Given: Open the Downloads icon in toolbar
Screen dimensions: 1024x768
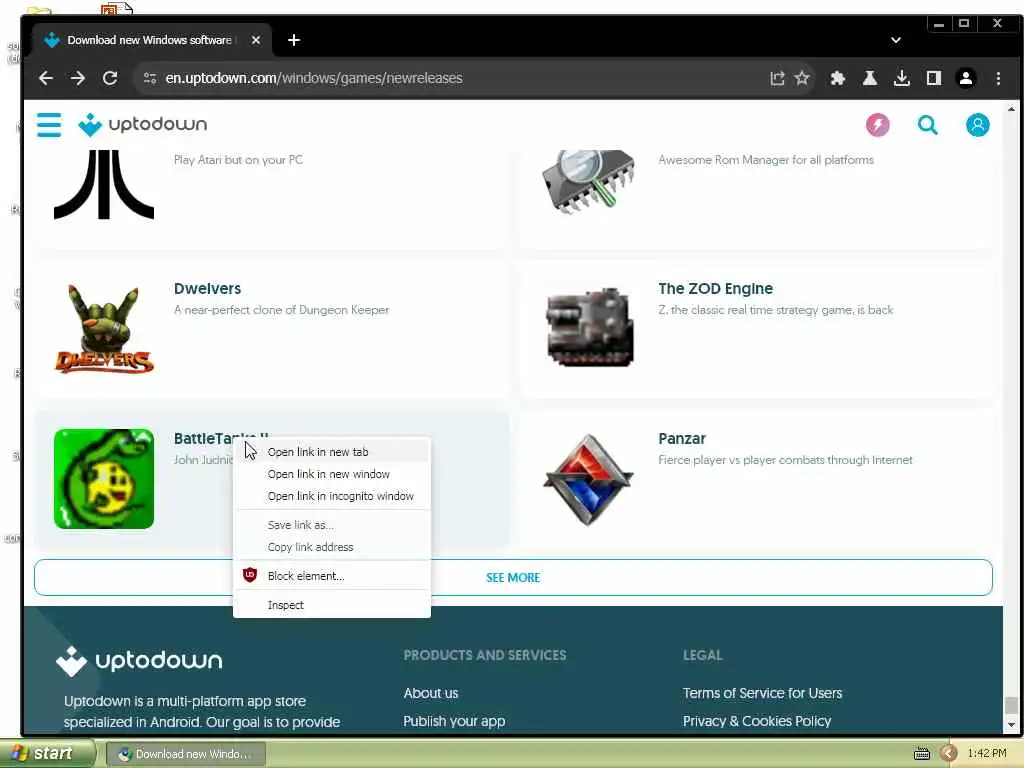Looking at the screenshot, I should pyautogui.click(x=901, y=78).
